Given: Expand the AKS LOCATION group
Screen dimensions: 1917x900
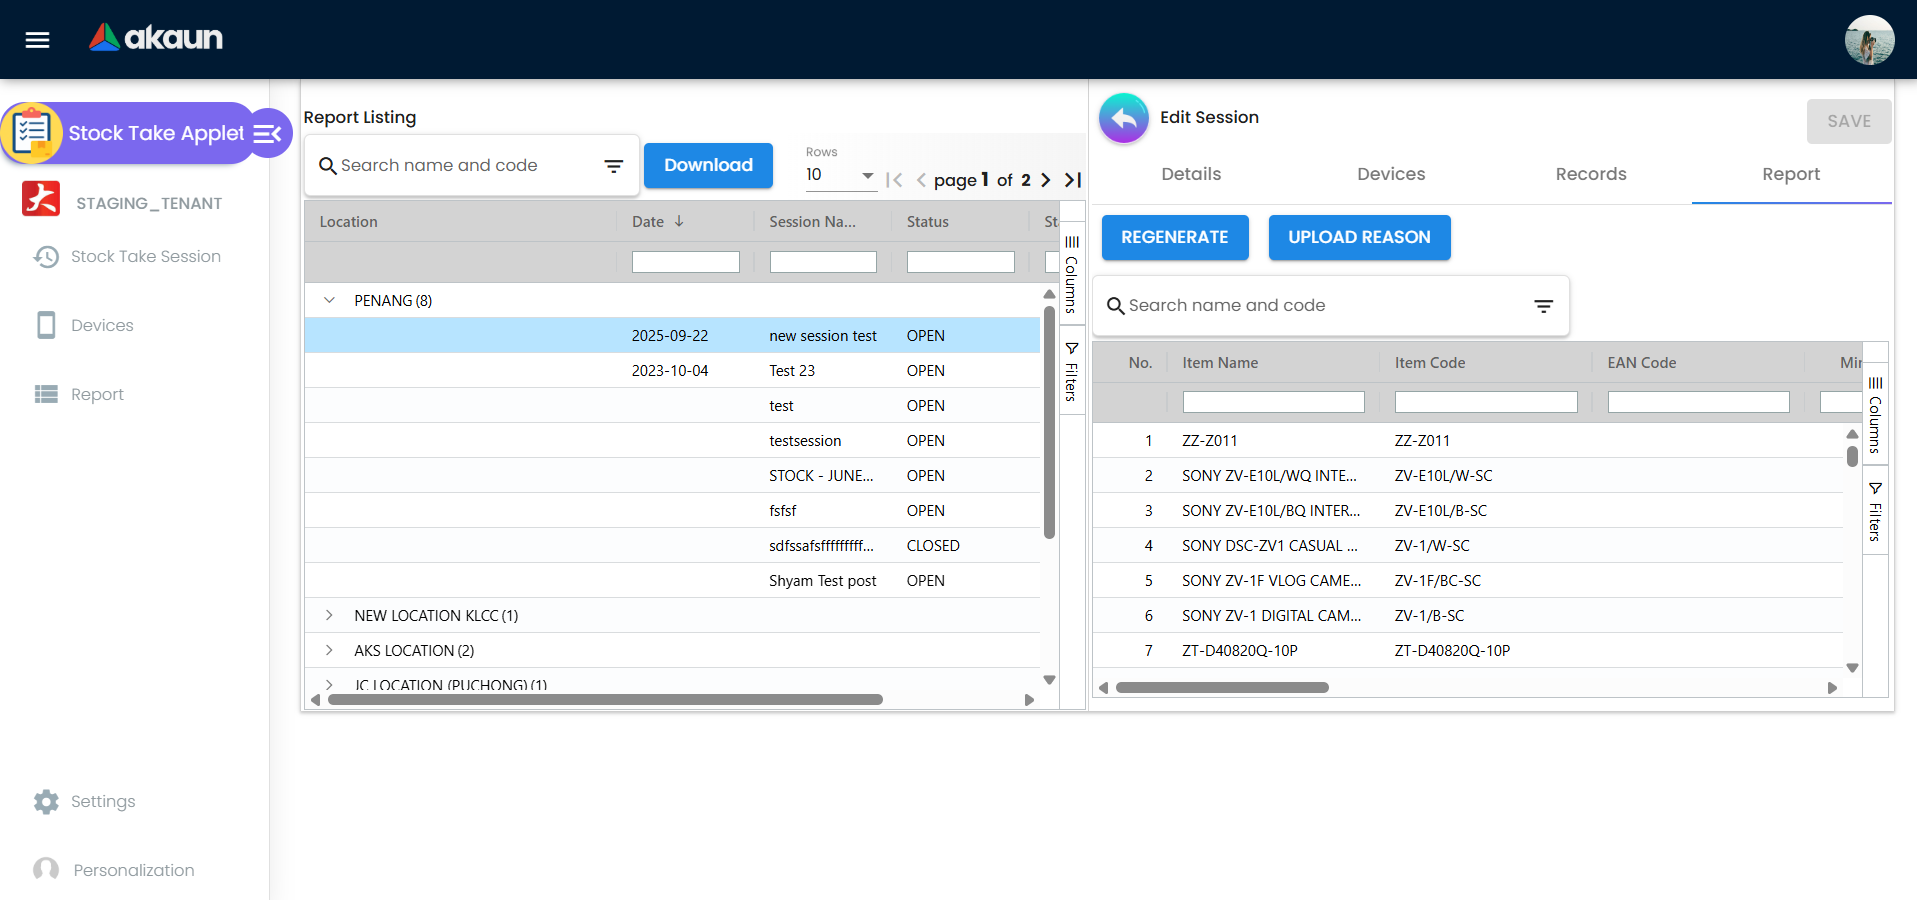Looking at the screenshot, I should pyautogui.click(x=329, y=650).
